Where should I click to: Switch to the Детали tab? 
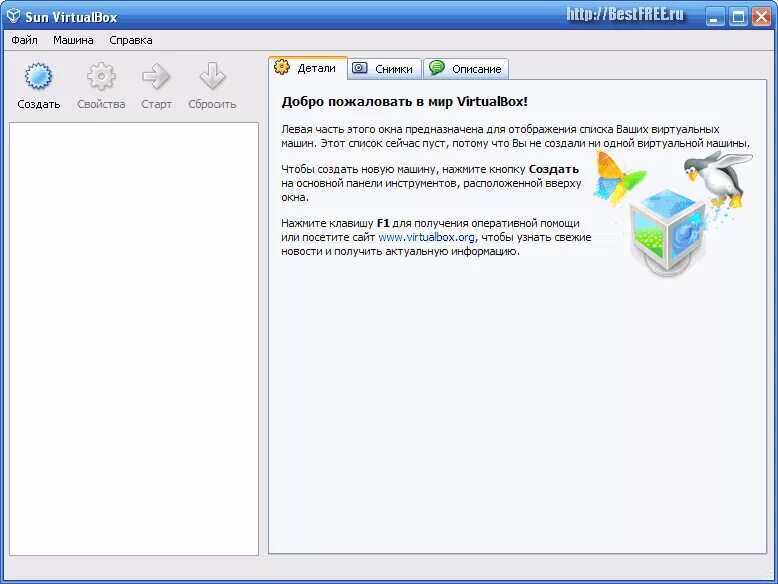pyautogui.click(x=308, y=68)
